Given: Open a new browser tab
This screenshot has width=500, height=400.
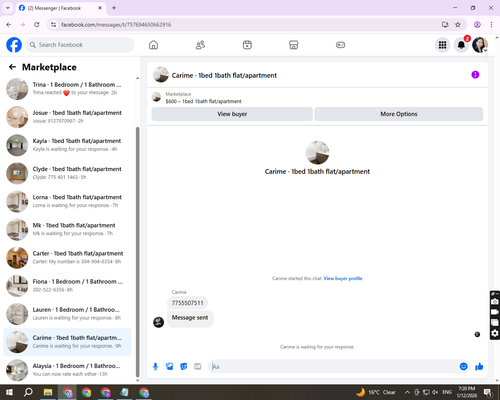Looking at the screenshot, I should (x=114, y=8).
